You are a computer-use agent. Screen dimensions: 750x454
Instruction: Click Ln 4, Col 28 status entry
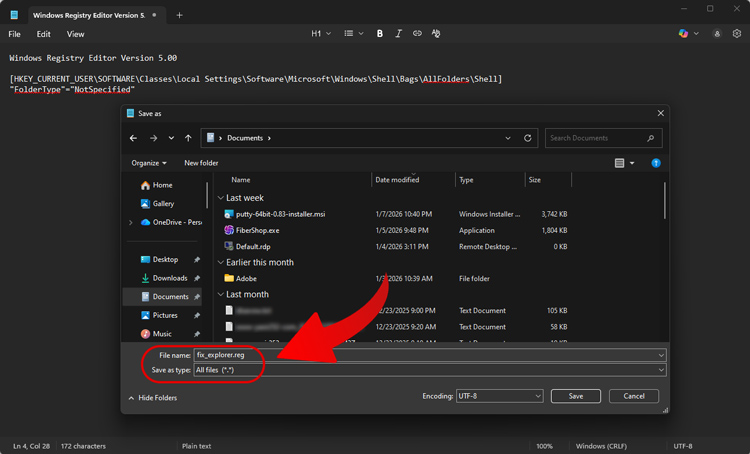[32, 446]
